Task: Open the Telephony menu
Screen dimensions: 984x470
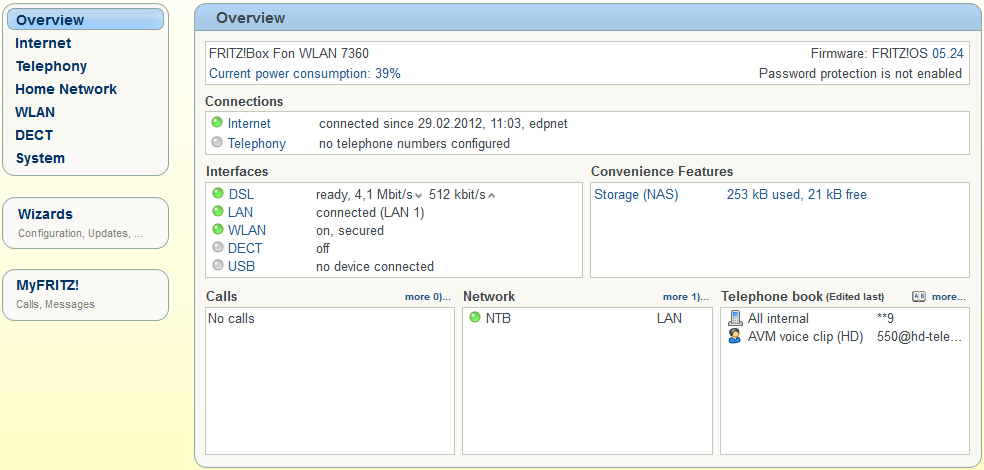Action: click(x=51, y=67)
